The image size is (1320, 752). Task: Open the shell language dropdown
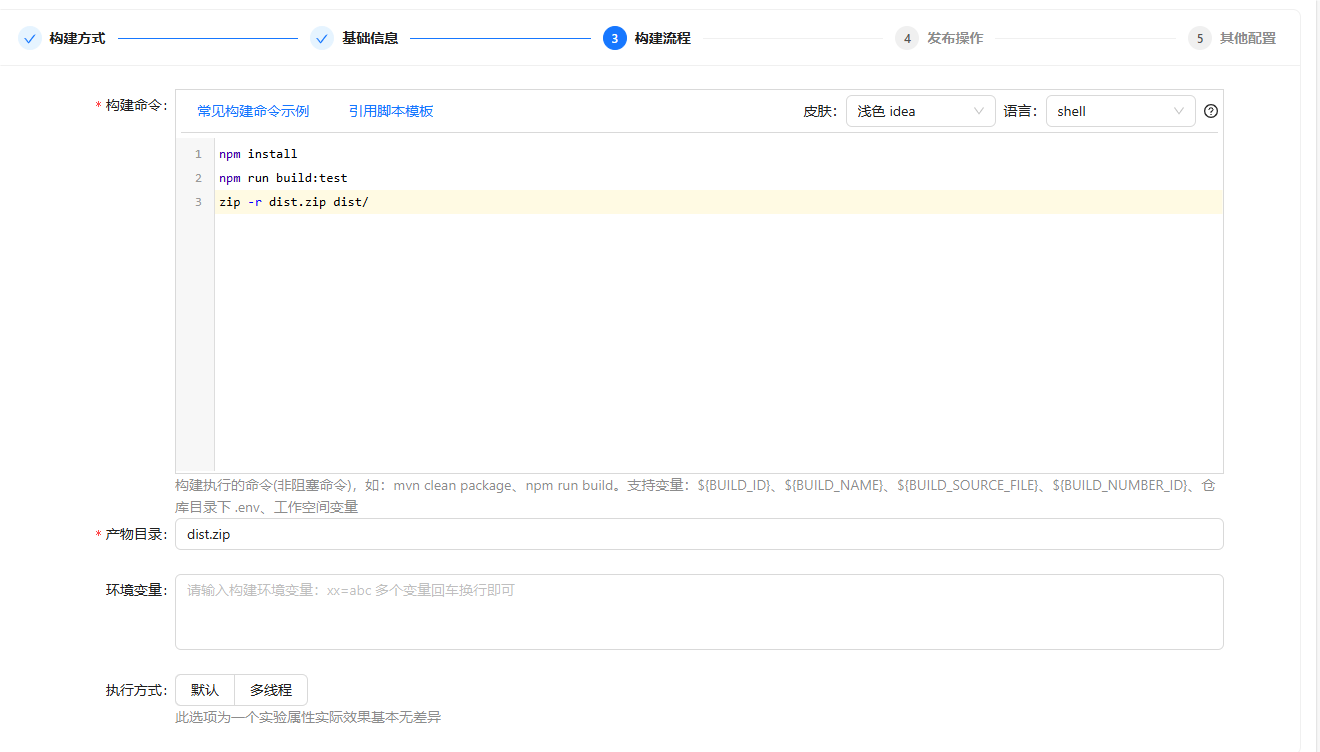[x=1120, y=111]
